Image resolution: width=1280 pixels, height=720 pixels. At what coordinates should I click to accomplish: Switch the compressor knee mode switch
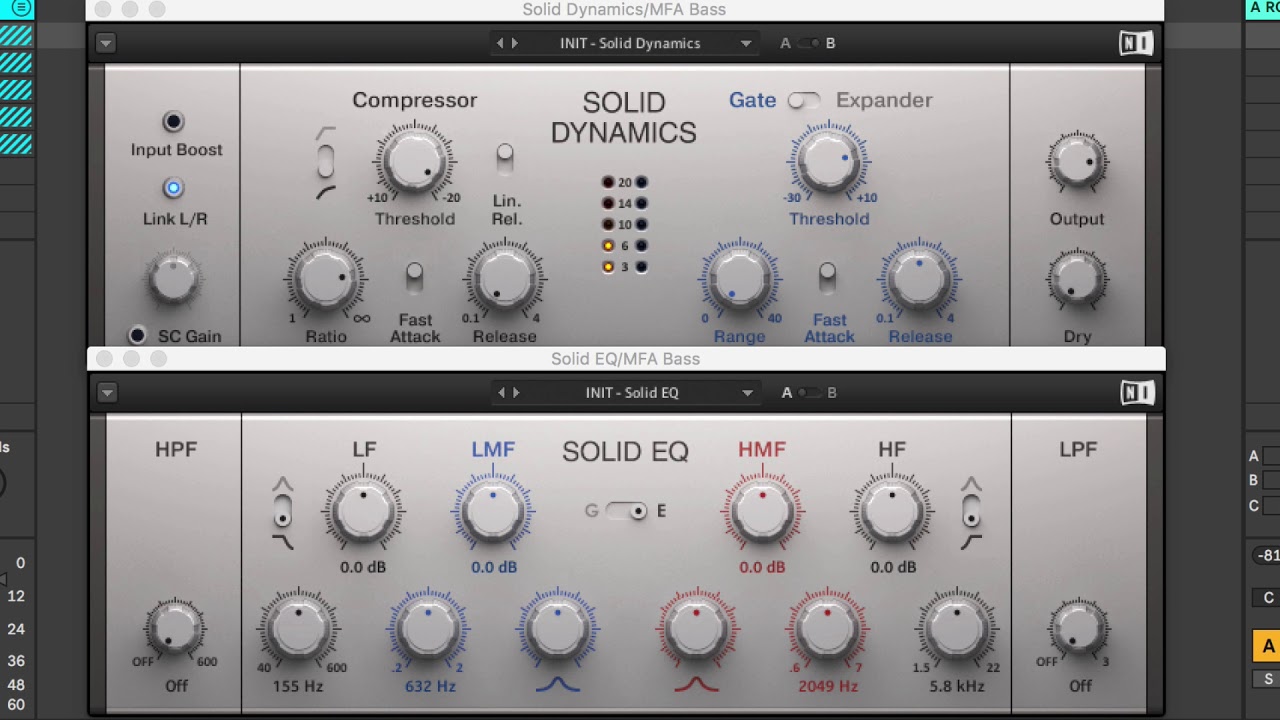[326, 162]
